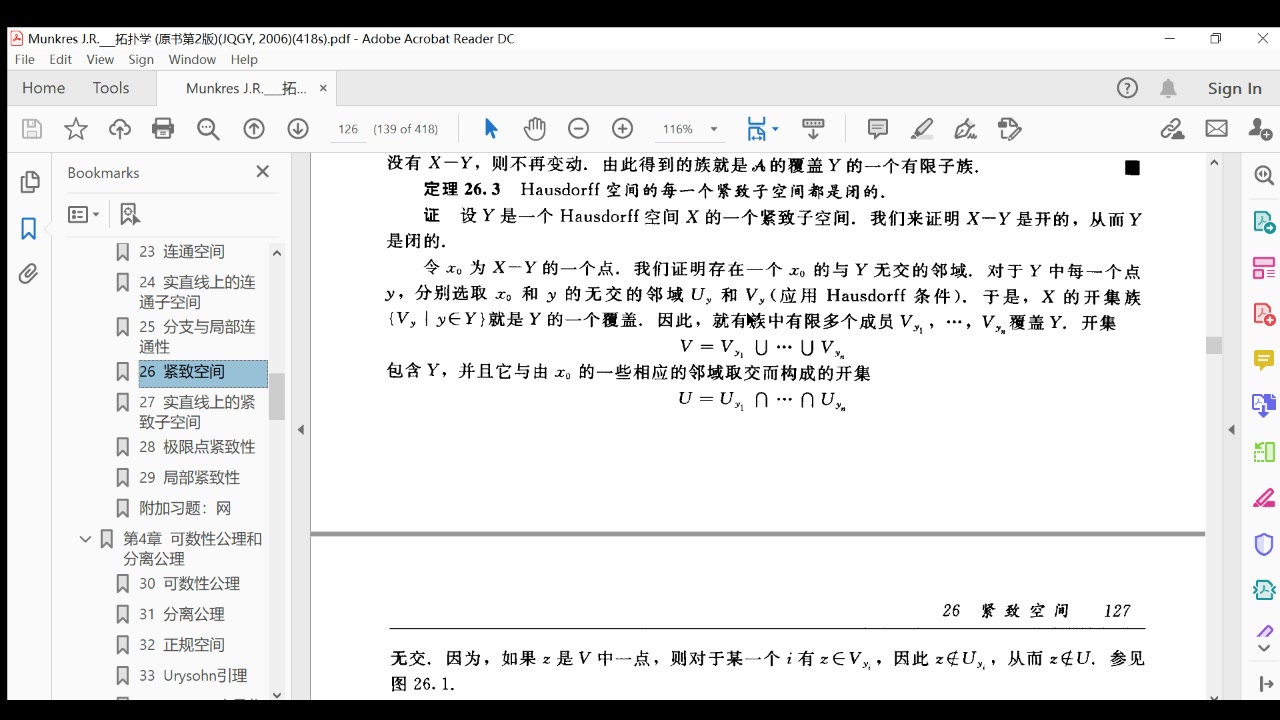Close the Bookmarks panel

click(x=263, y=172)
